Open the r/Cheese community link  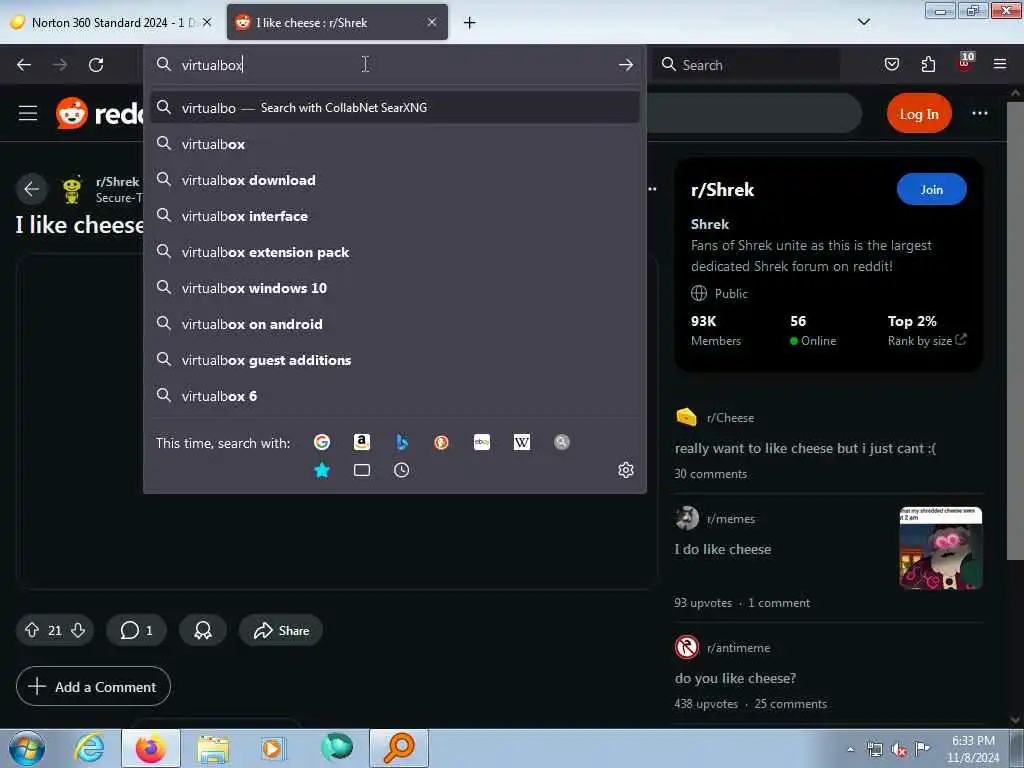[730, 418]
